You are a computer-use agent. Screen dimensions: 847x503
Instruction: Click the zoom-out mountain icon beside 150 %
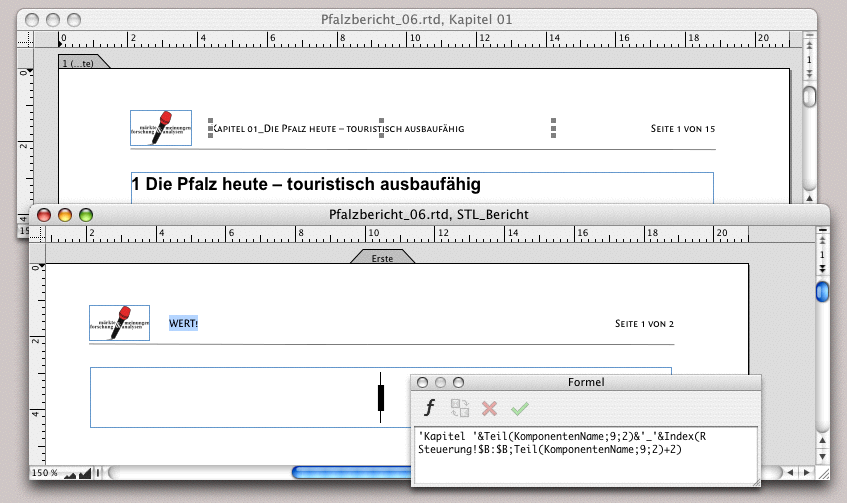point(71,472)
